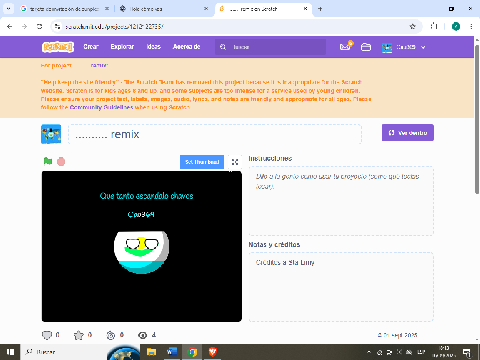
Task: Open Explorar in navigation bar
Action: pos(122,47)
